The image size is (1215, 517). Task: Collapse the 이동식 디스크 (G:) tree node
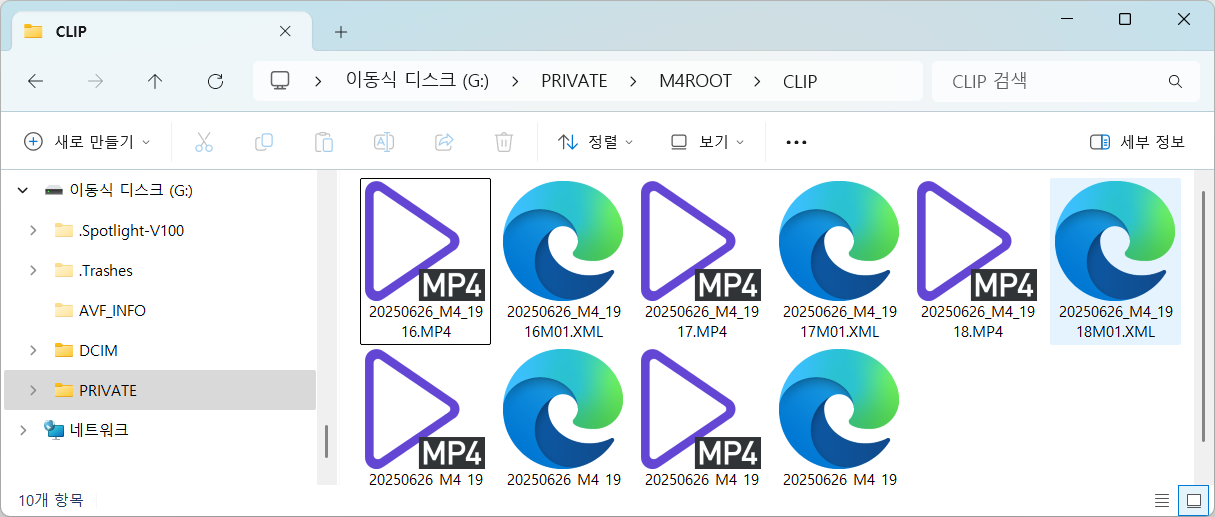pos(22,190)
